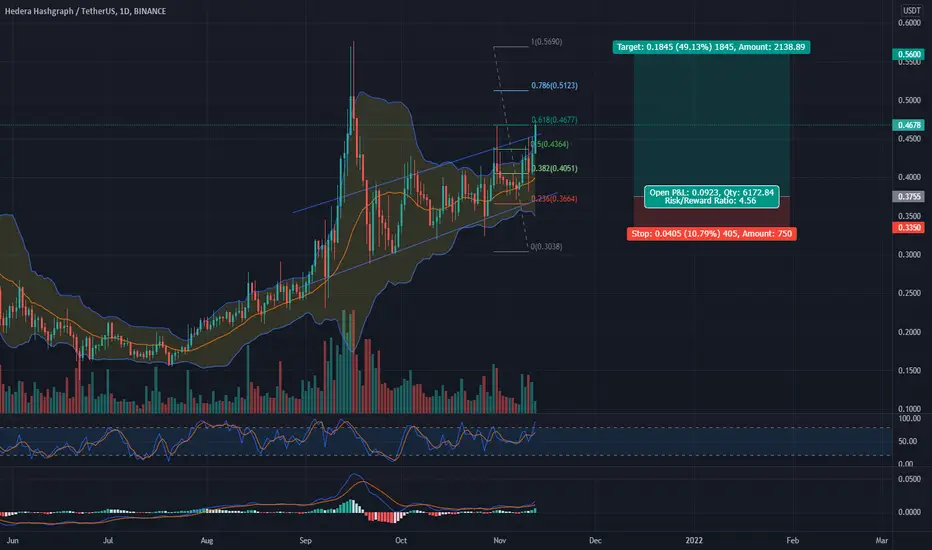932x550 pixels.
Task: Click the 0.0500 MACD scale label
Action: (x=909, y=479)
